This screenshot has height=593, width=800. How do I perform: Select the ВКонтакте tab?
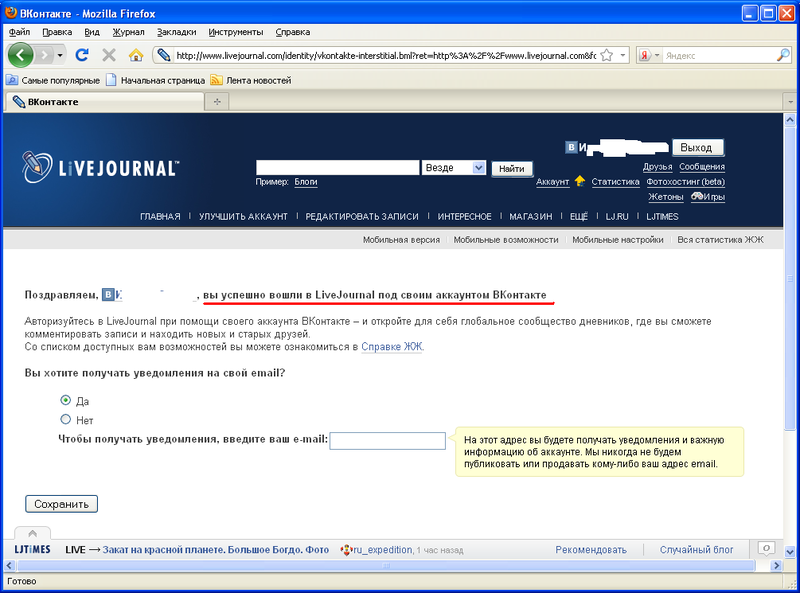click(x=105, y=102)
